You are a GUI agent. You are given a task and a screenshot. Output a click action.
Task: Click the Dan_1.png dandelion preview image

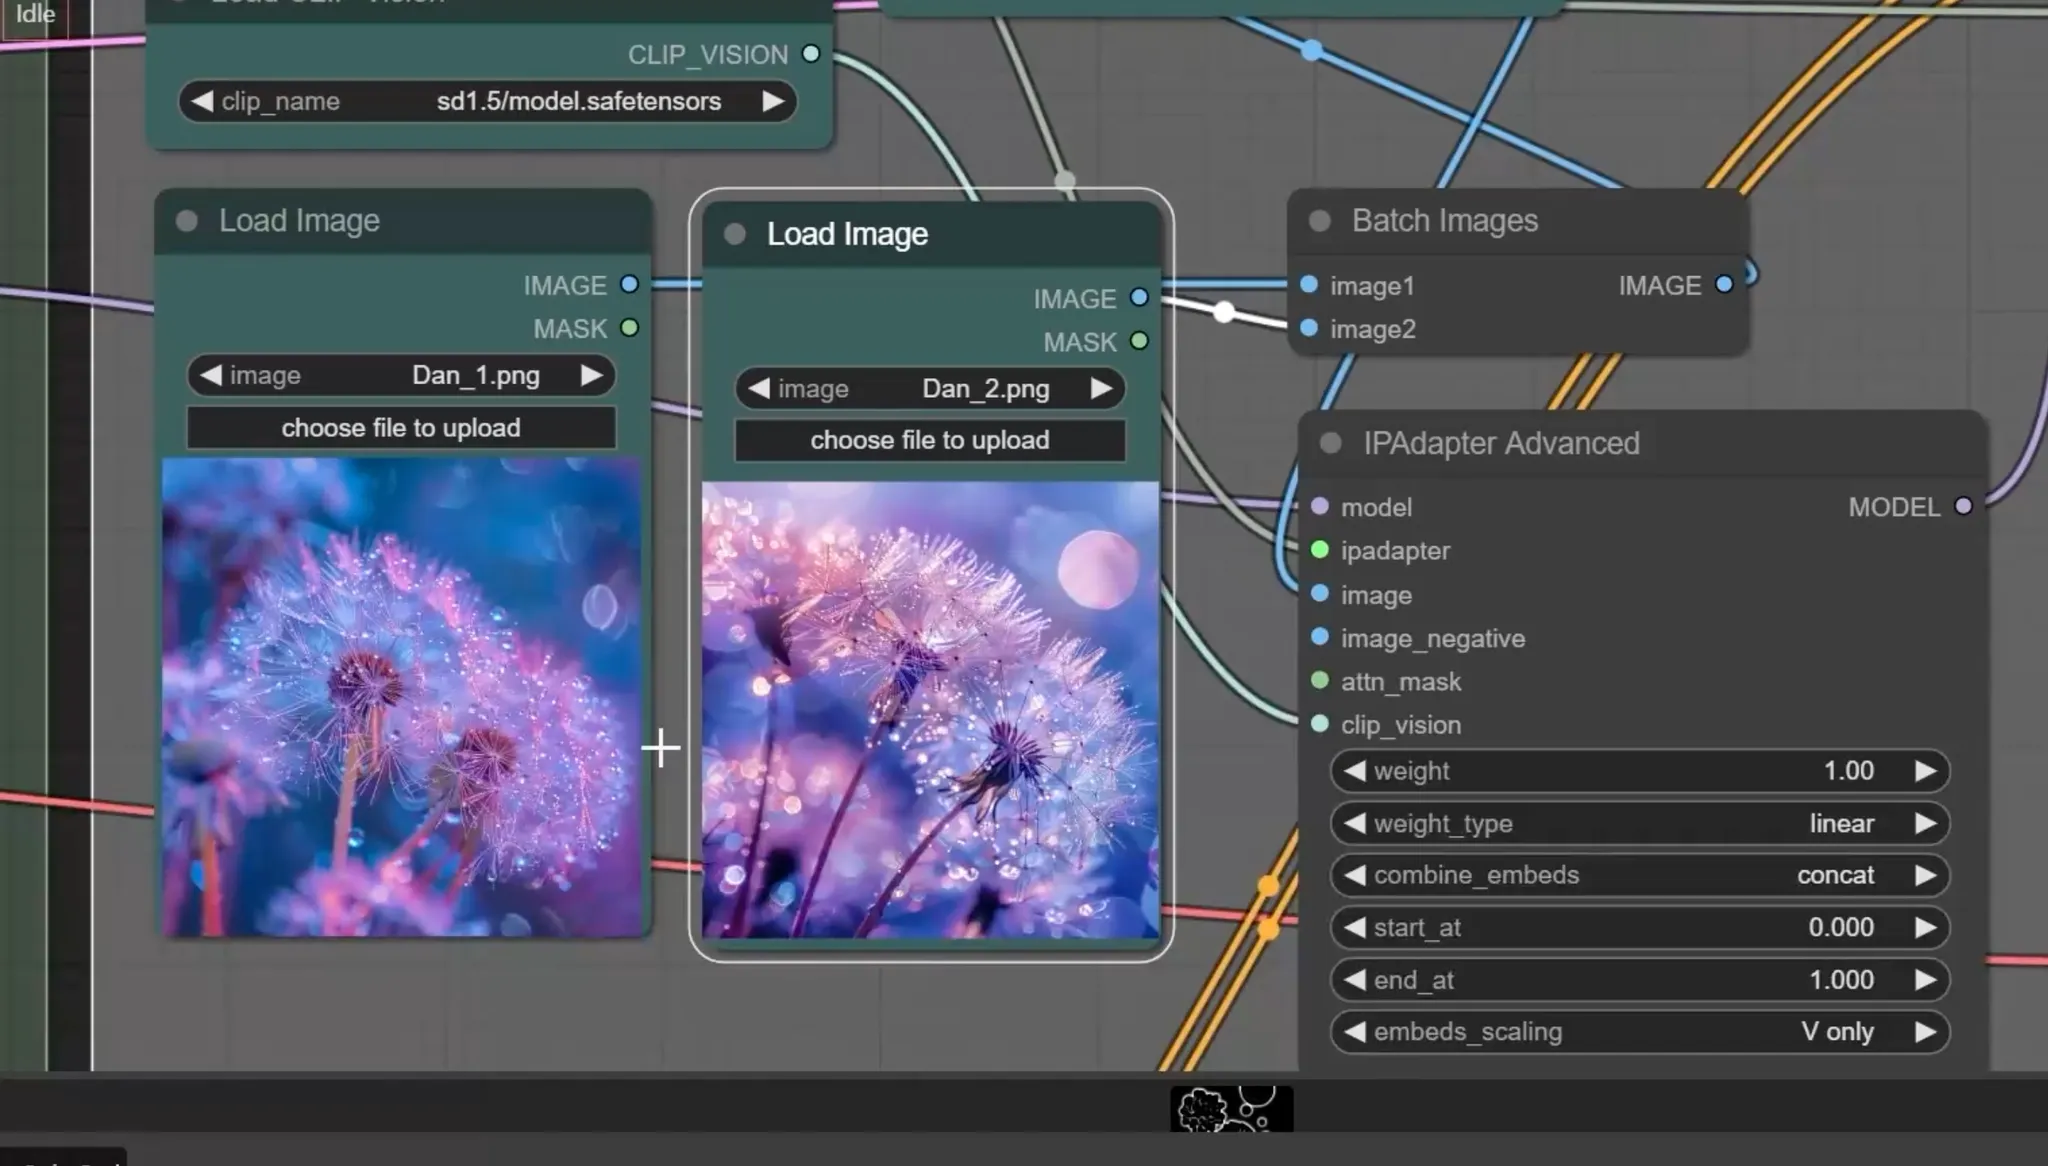click(402, 697)
